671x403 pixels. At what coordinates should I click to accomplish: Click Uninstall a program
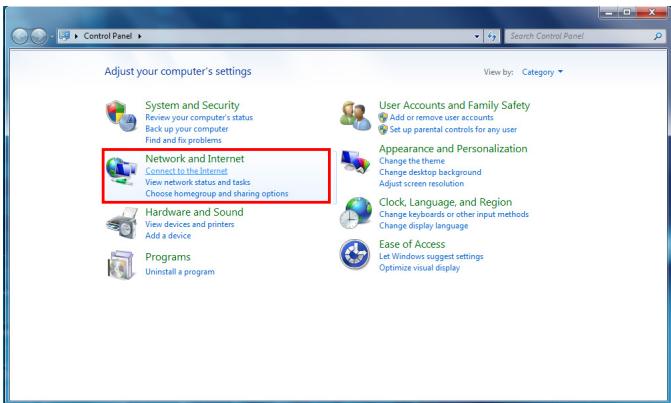[x=180, y=272]
